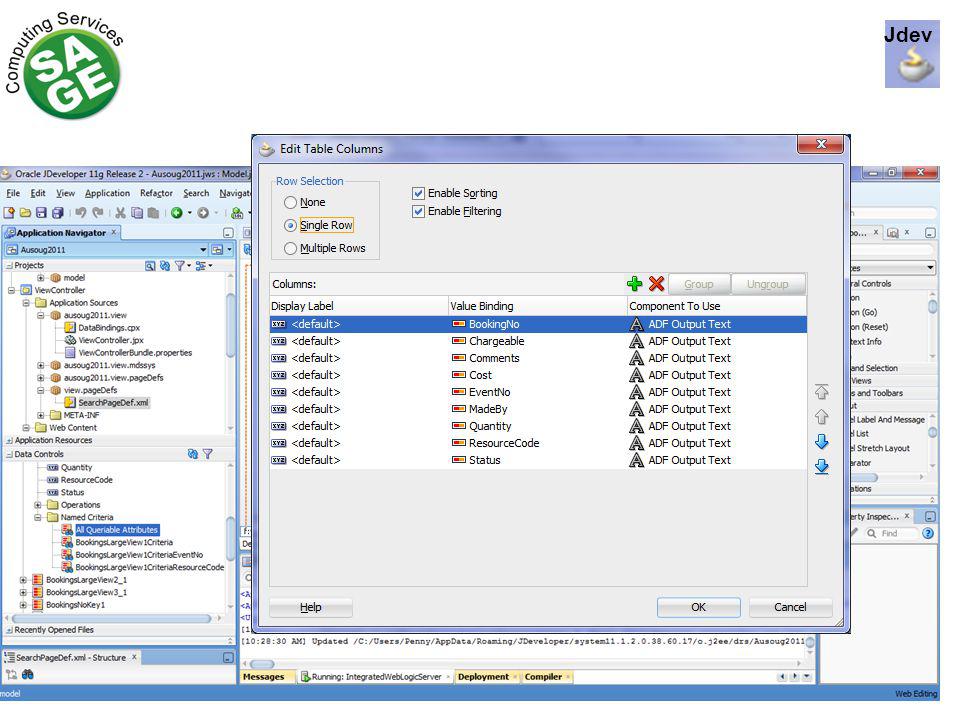
Task: Click the Open folder icon in JDeveloper toolbar
Action: point(25,212)
